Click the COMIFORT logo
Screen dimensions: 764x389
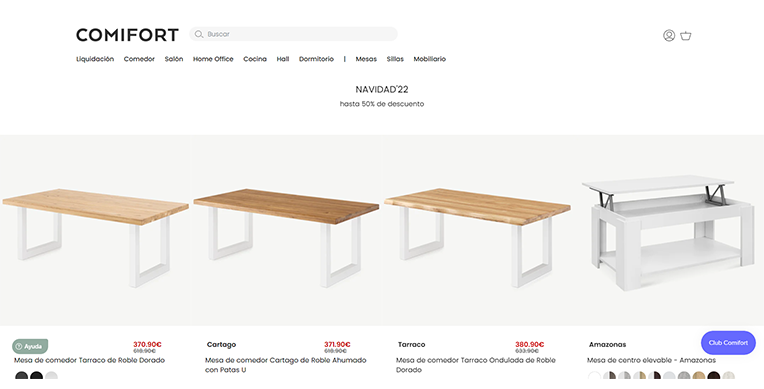click(128, 35)
